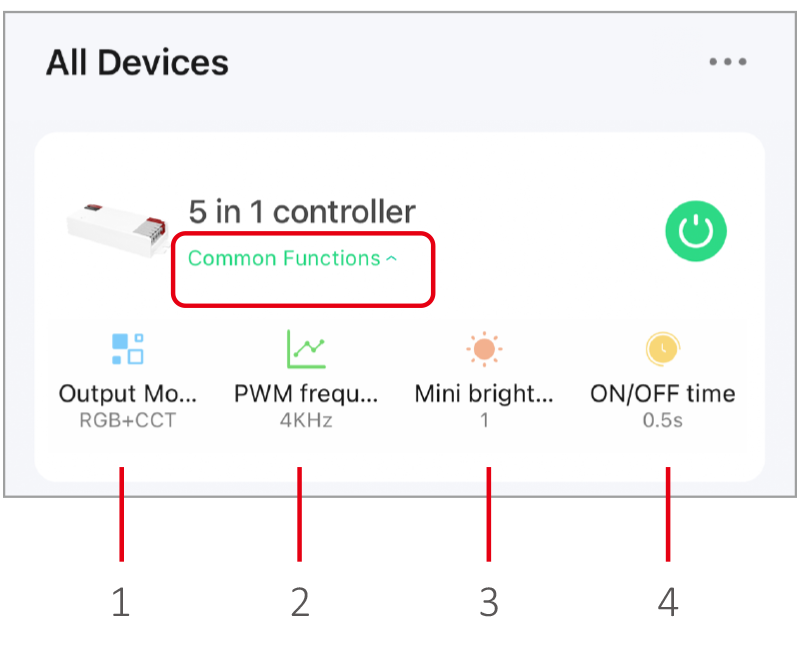
Task: Tap the yellow ON/OFF time clock icon
Action: click(663, 349)
